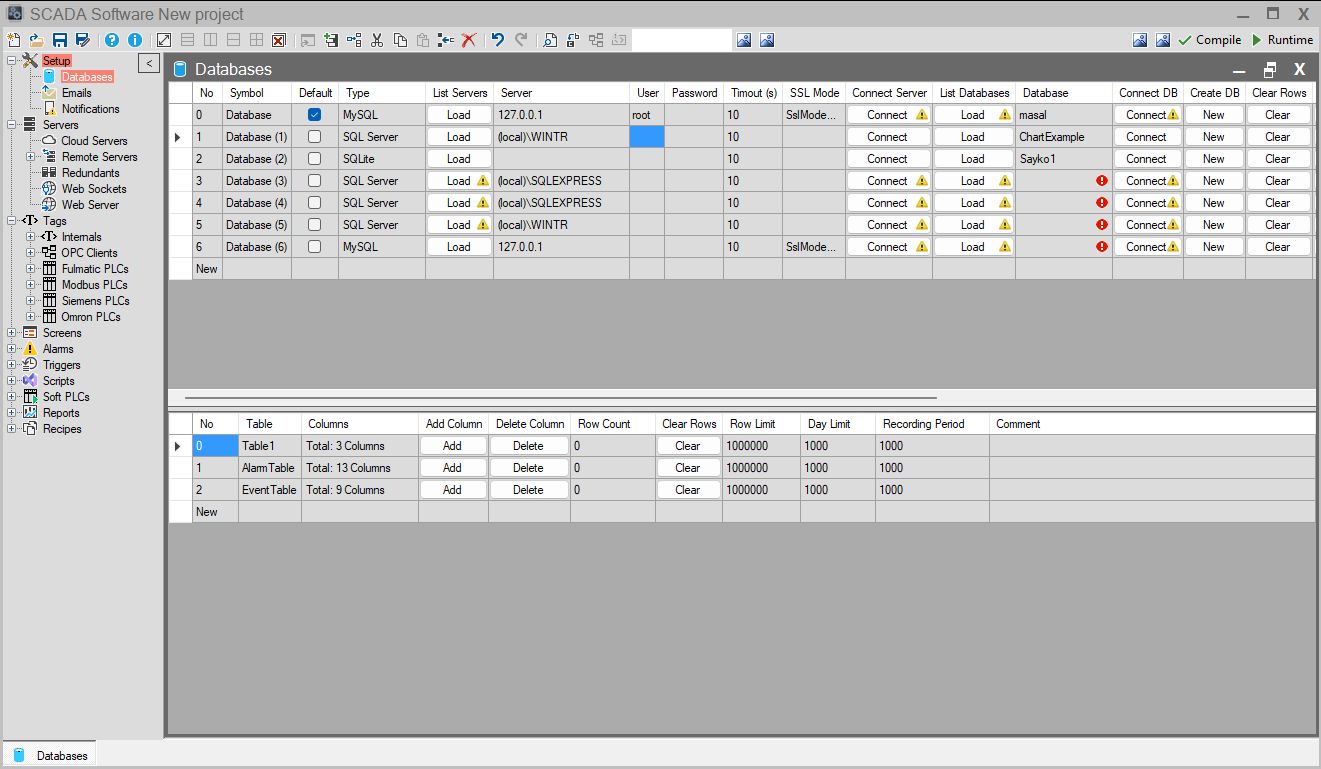Open the blue Help question mark icon
Image resolution: width=1321 pixels, height=769 pixels.
click(x=112, y=40)
